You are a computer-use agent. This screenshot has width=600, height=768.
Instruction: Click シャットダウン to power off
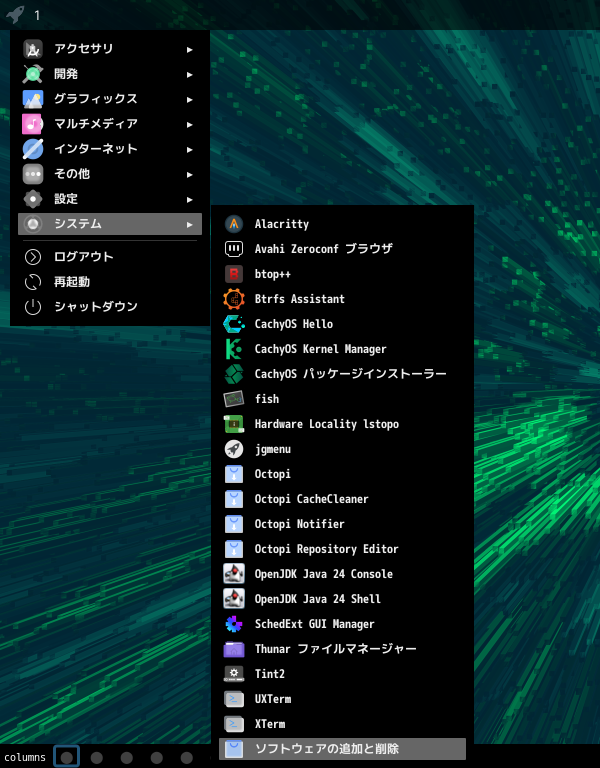click(110, 307)
